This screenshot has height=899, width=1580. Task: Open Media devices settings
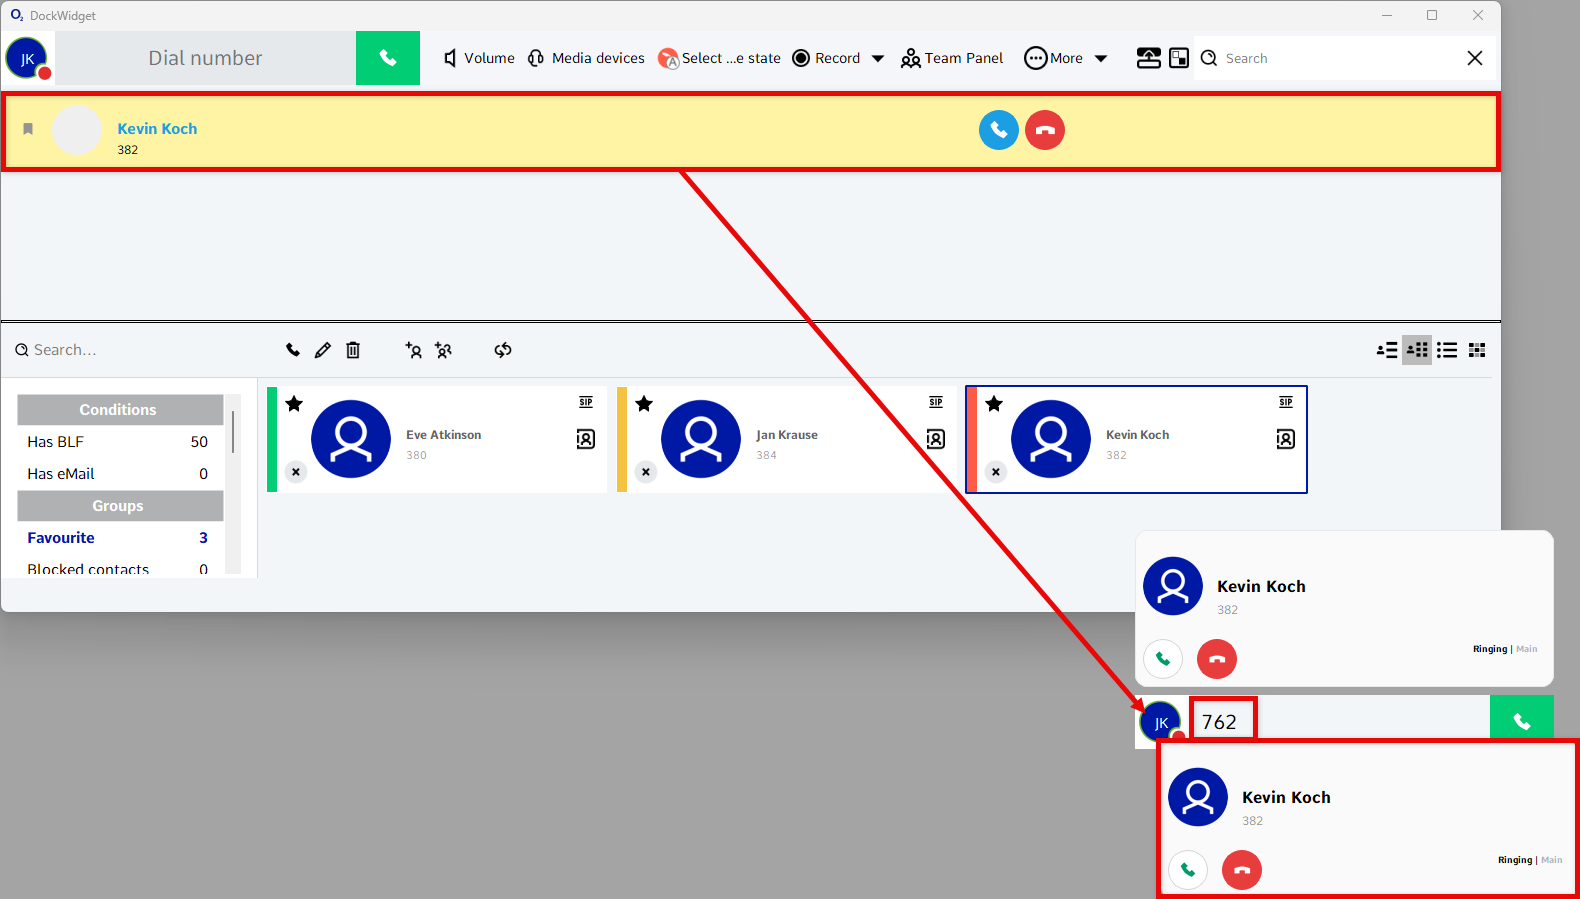click(x=586, y=58)
